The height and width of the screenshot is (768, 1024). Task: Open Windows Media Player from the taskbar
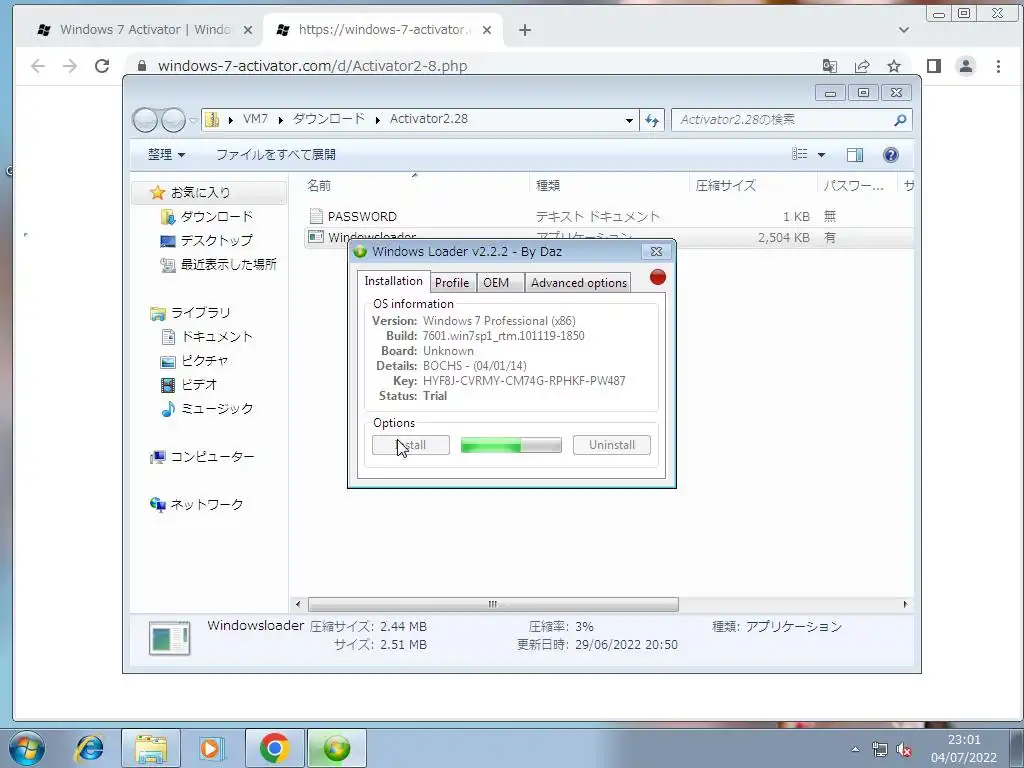(212, 748)
